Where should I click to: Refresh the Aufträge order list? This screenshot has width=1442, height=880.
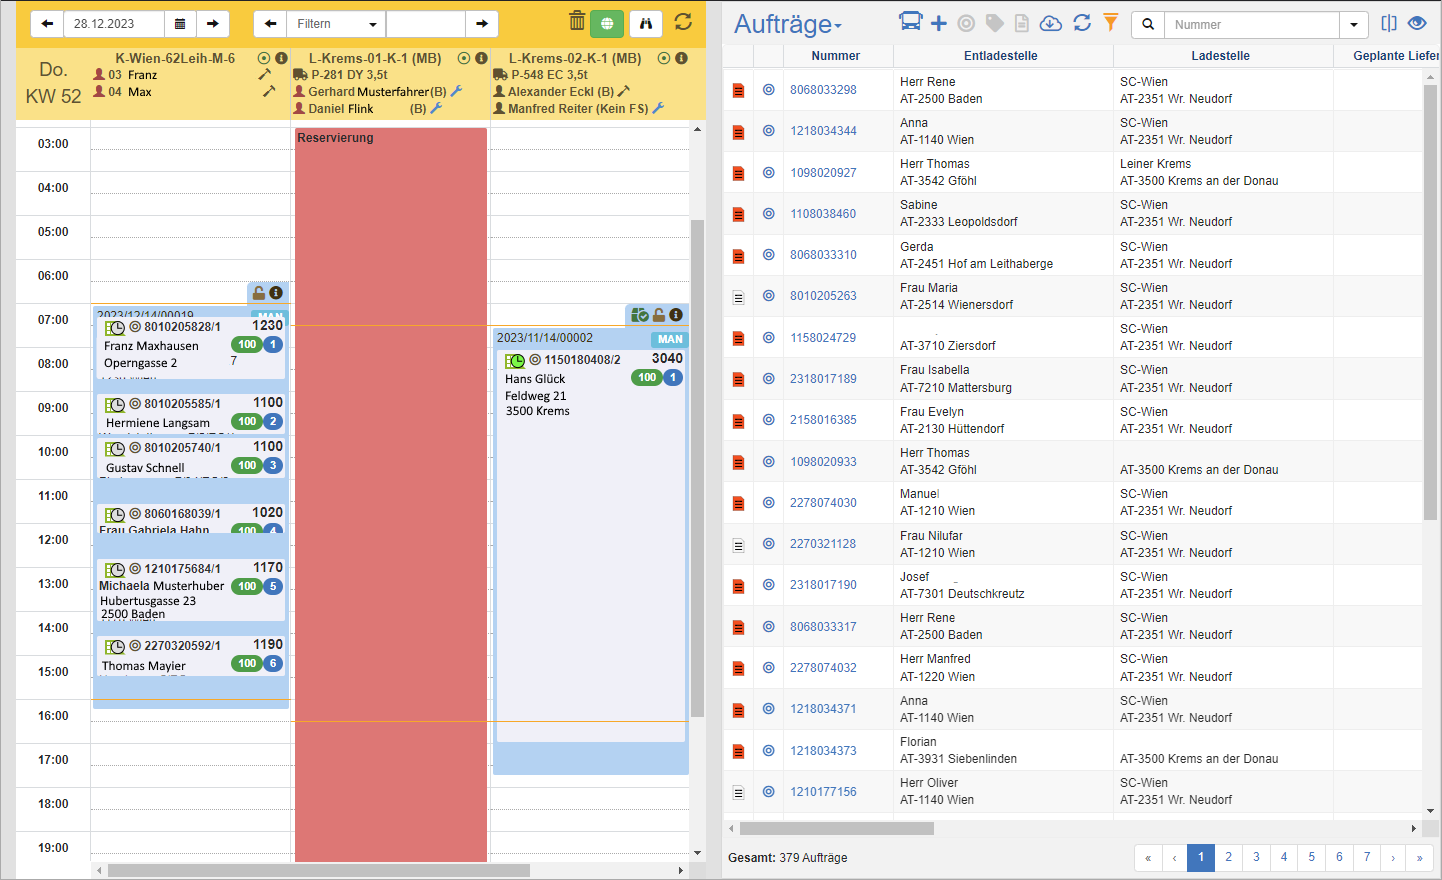click(1082, 23)
